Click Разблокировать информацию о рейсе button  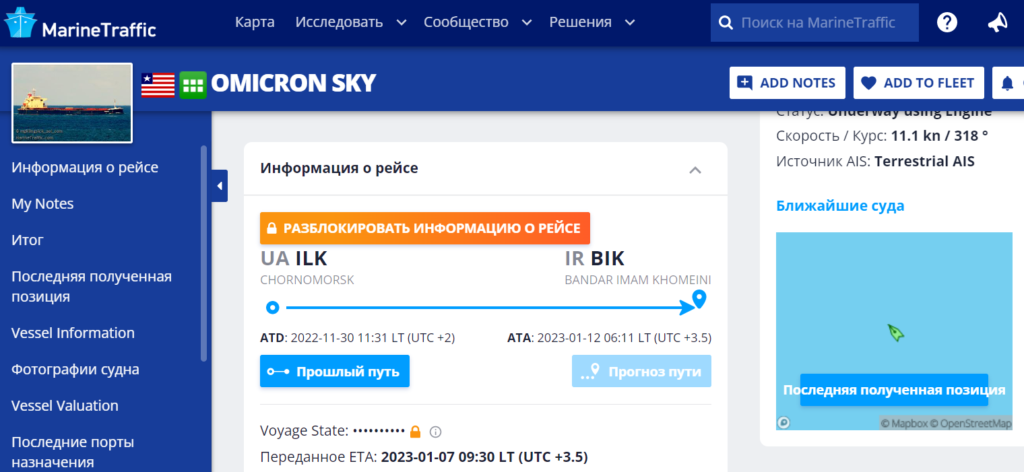point(424,228)
